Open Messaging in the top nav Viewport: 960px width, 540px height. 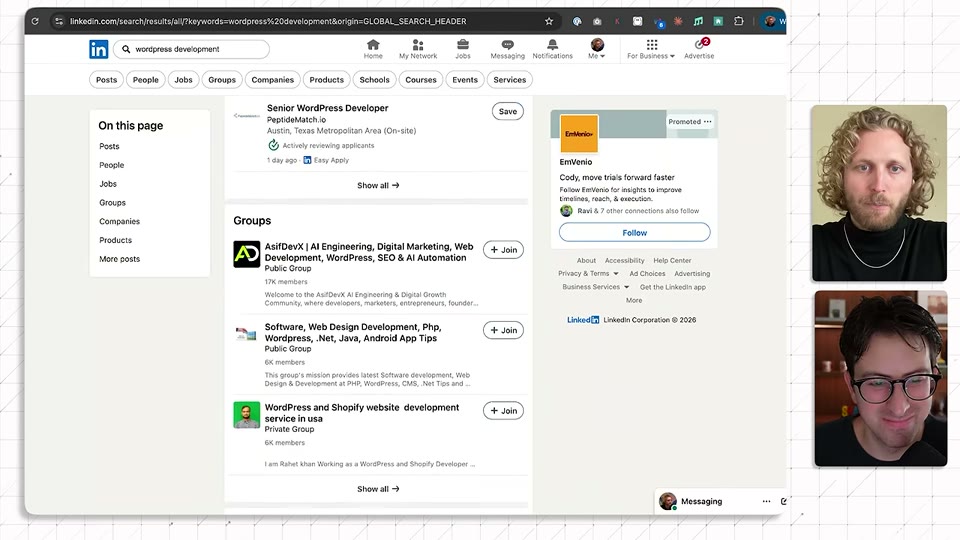[508, 49]
